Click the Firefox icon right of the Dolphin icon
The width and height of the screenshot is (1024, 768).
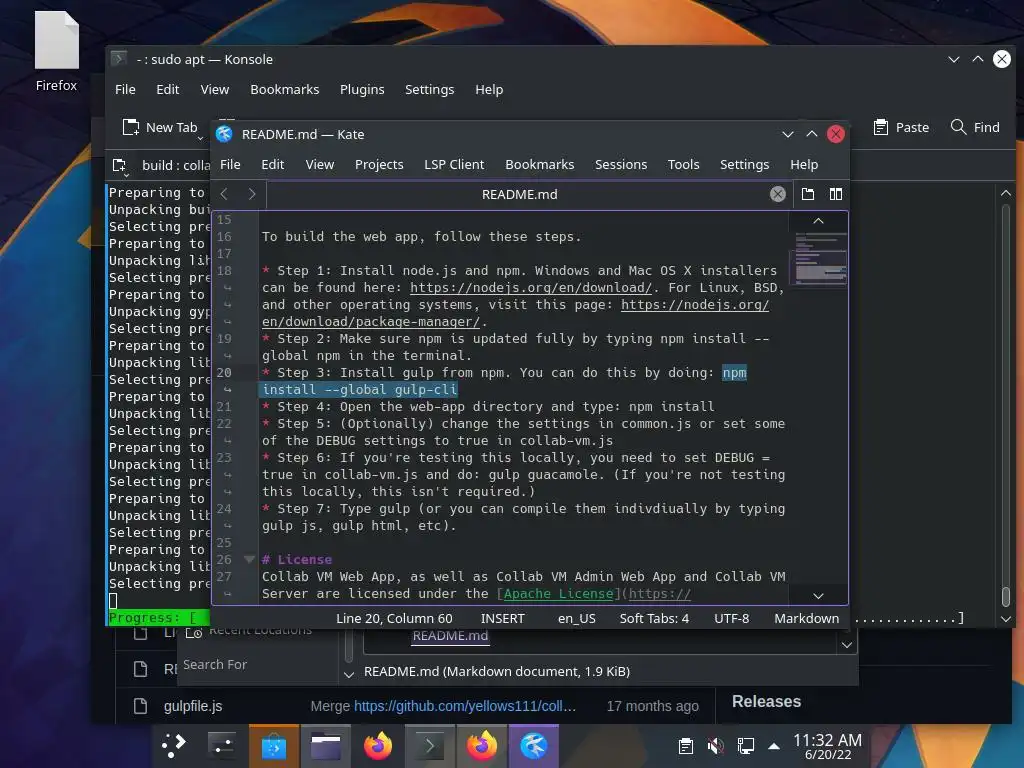[378, 745]
